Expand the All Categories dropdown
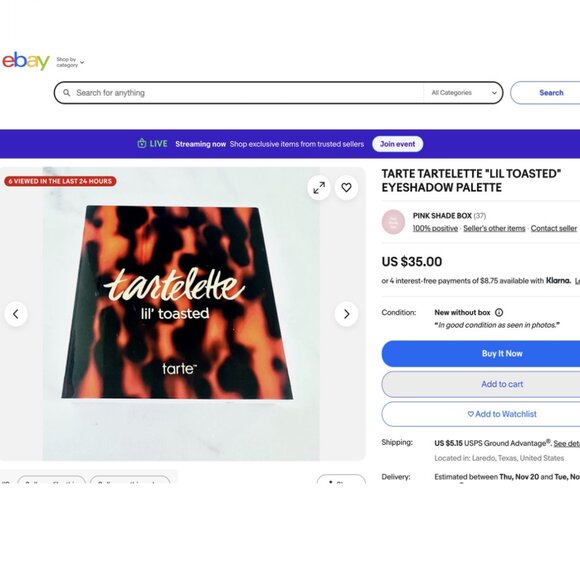Image resolution: width=580 pixels, height=580 pixels. click(464, 93)
